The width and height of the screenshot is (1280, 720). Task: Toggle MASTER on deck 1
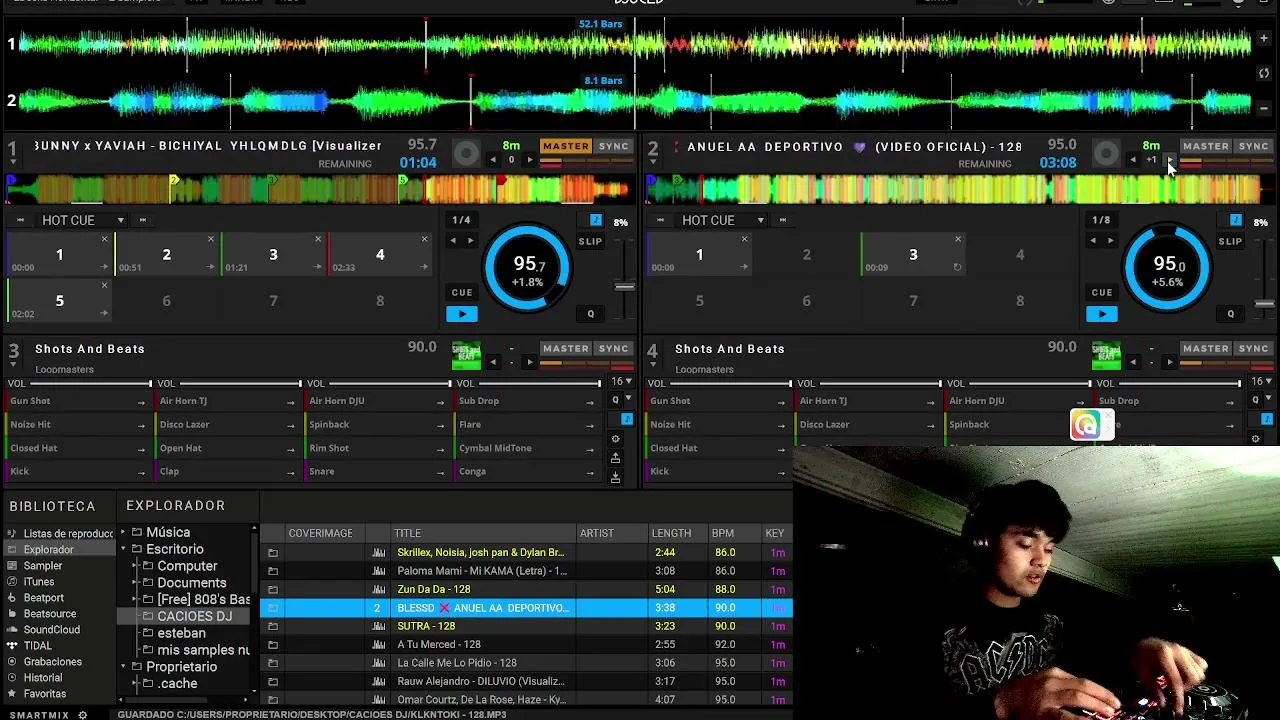[x=566, y=146]
